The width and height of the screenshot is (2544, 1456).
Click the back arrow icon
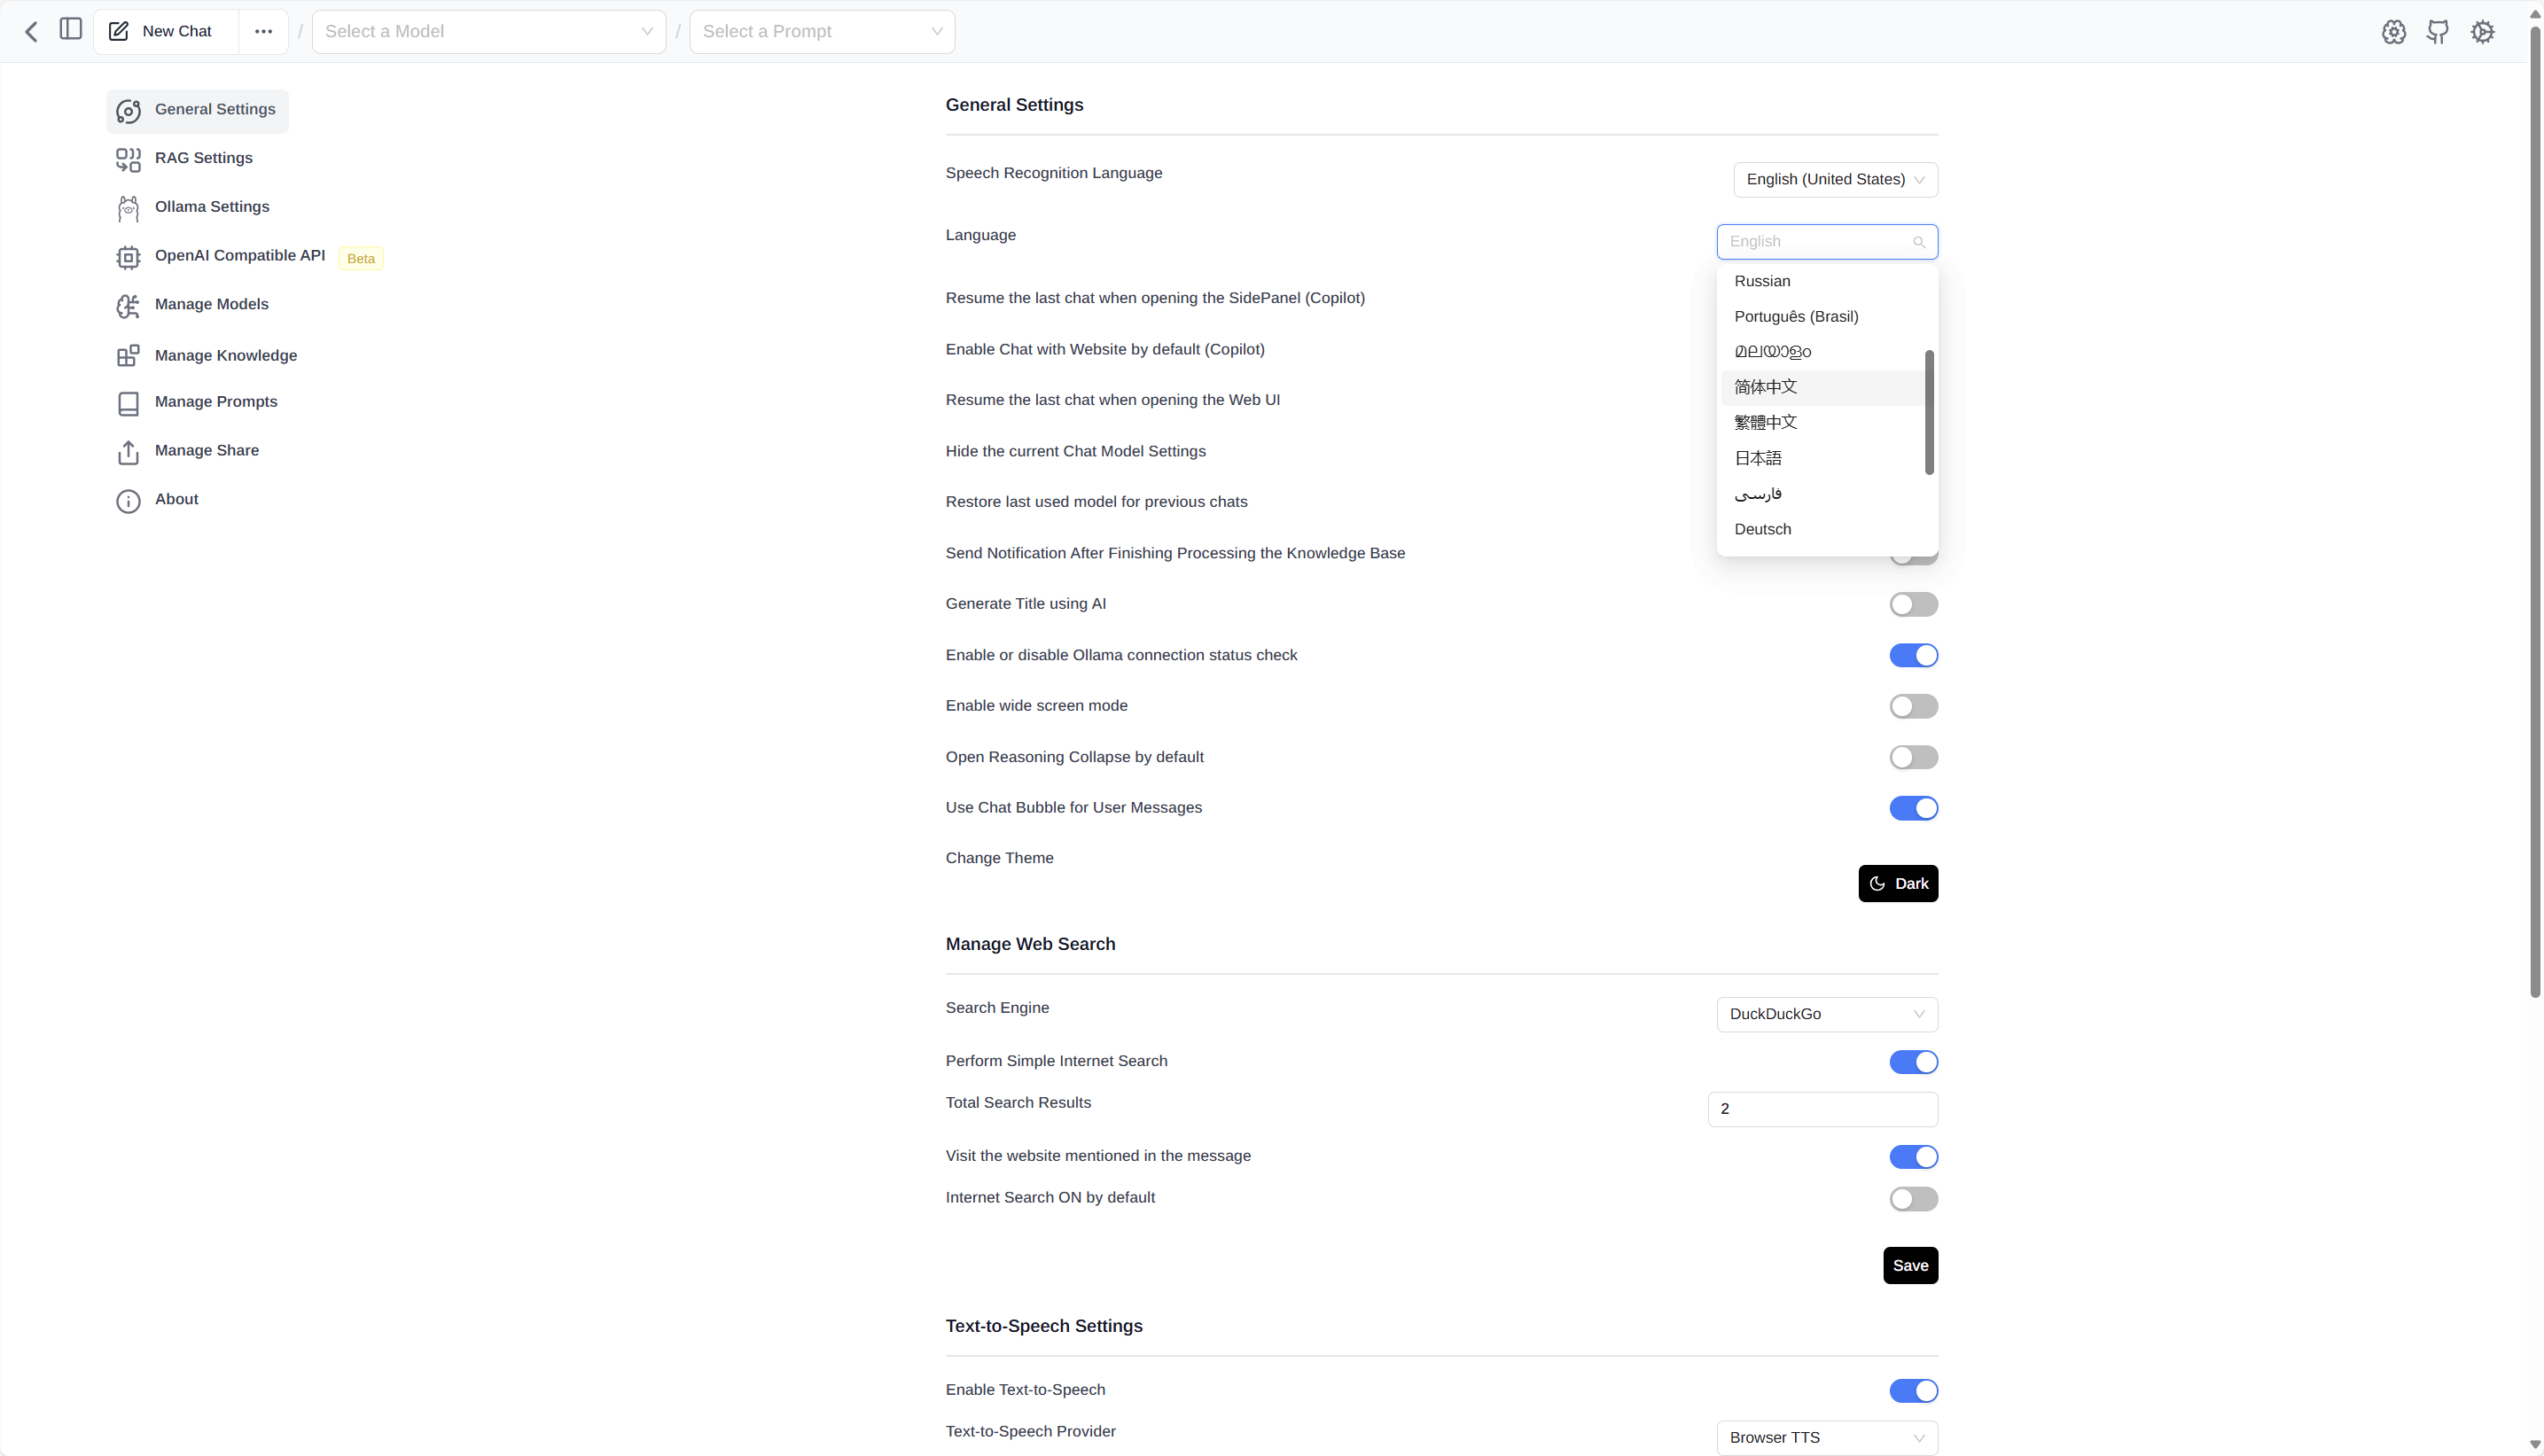pyautogui.click(x=31, y=31)
